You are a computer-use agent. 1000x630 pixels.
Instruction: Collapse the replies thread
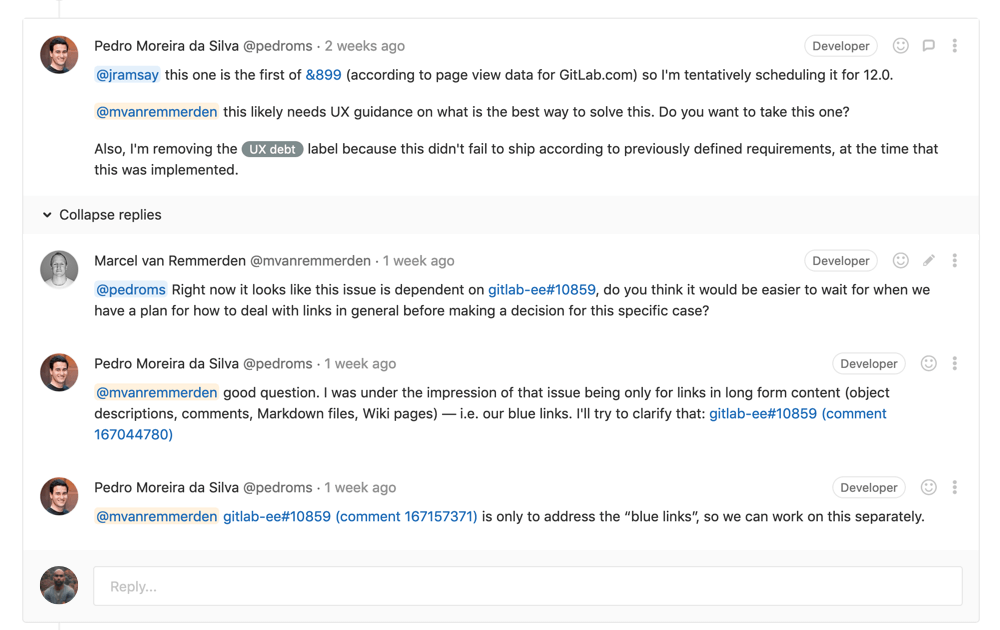(x=101, y=214)
